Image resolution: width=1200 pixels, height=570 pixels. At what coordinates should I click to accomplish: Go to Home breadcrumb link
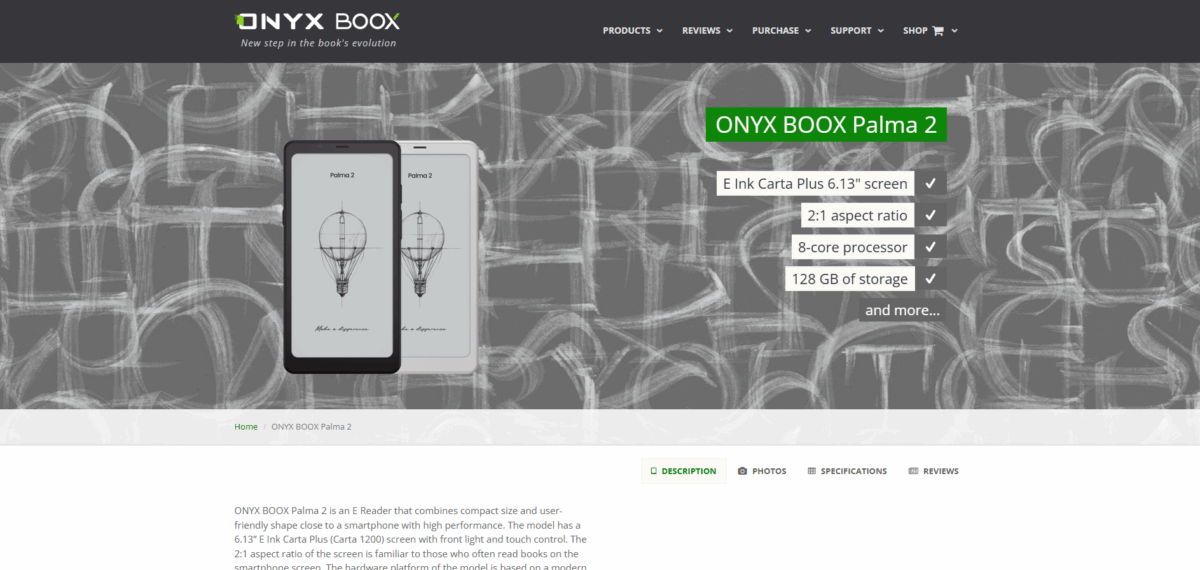click(246, 427)
